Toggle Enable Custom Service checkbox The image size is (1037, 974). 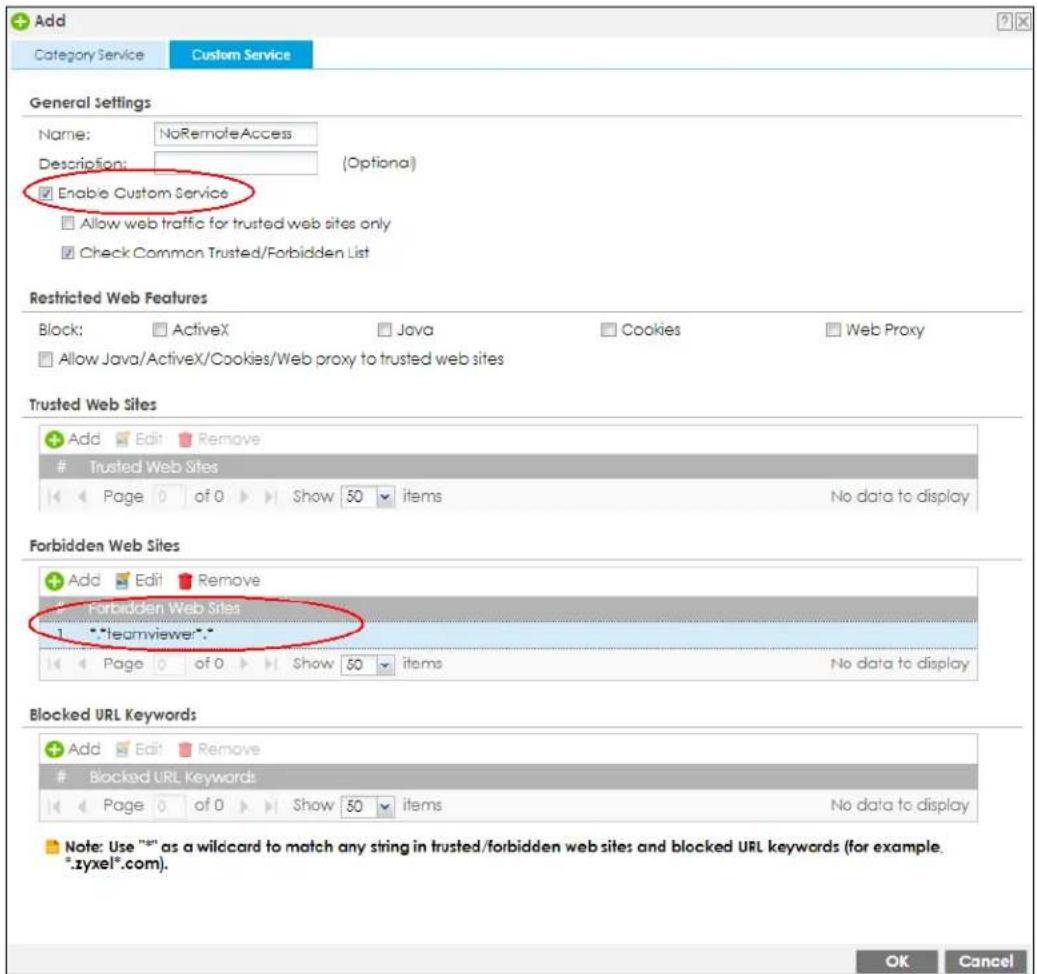point(46,193)
